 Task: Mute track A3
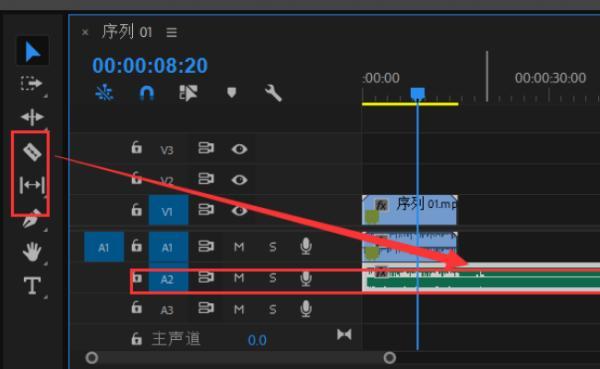click(239, 309)
